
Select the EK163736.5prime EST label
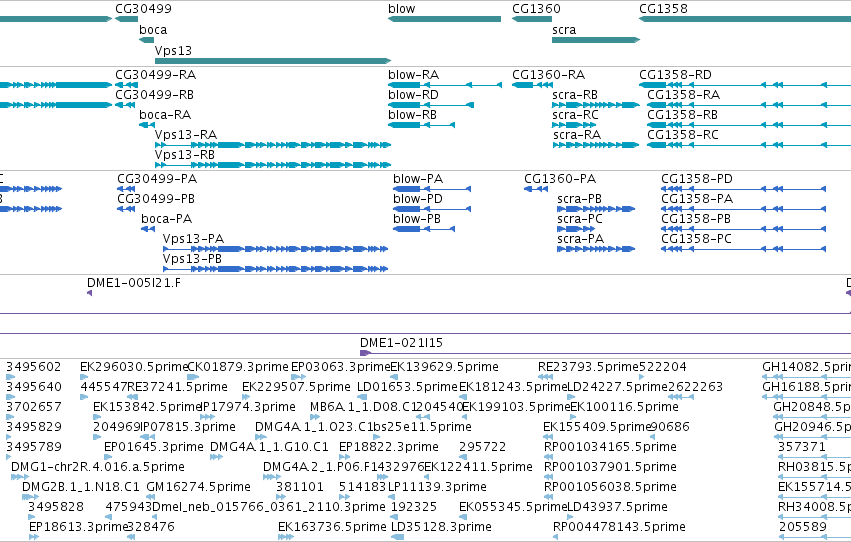coord(332,527)
